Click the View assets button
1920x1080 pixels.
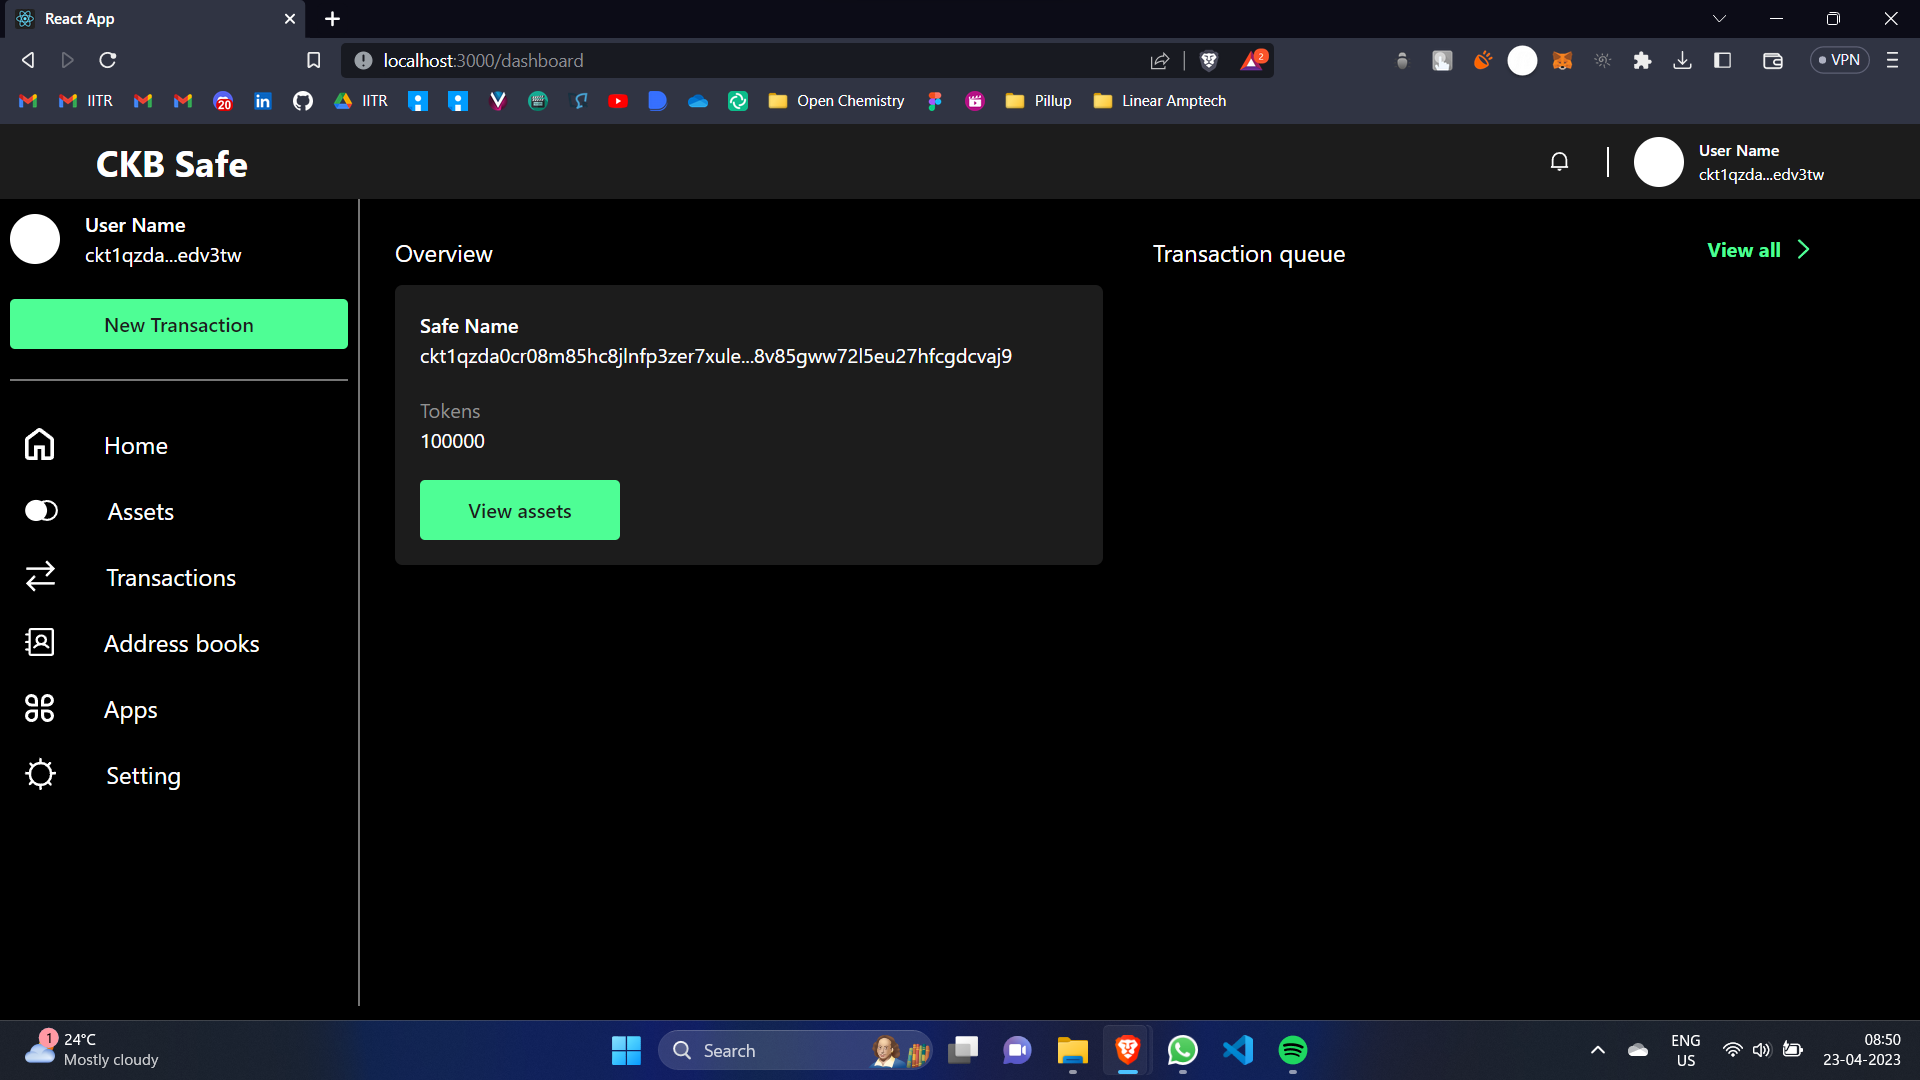519,510
